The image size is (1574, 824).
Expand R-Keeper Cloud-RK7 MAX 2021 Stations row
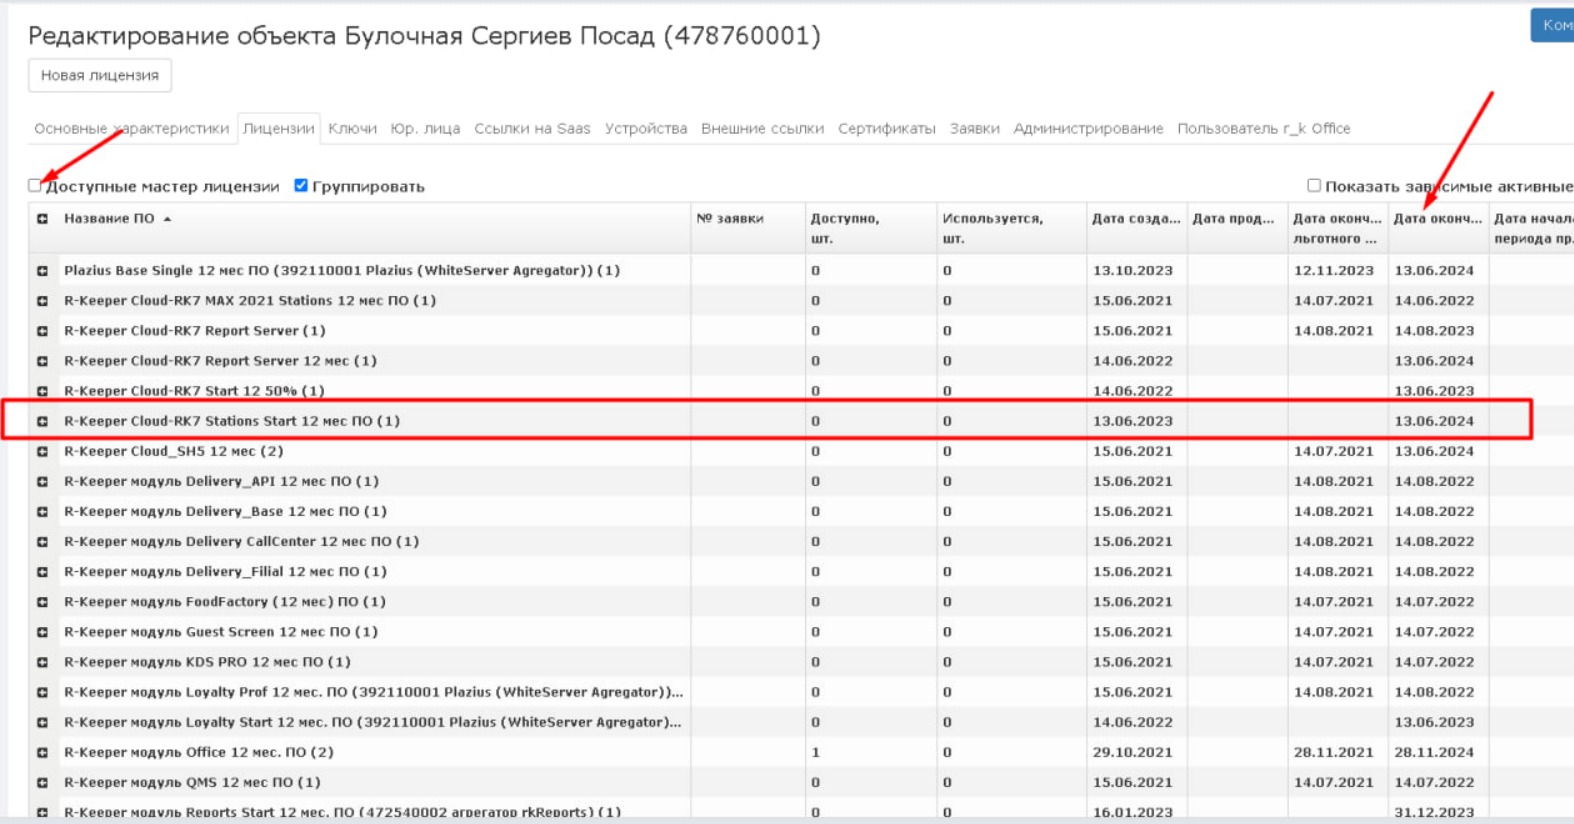click(x=42, y=301)
